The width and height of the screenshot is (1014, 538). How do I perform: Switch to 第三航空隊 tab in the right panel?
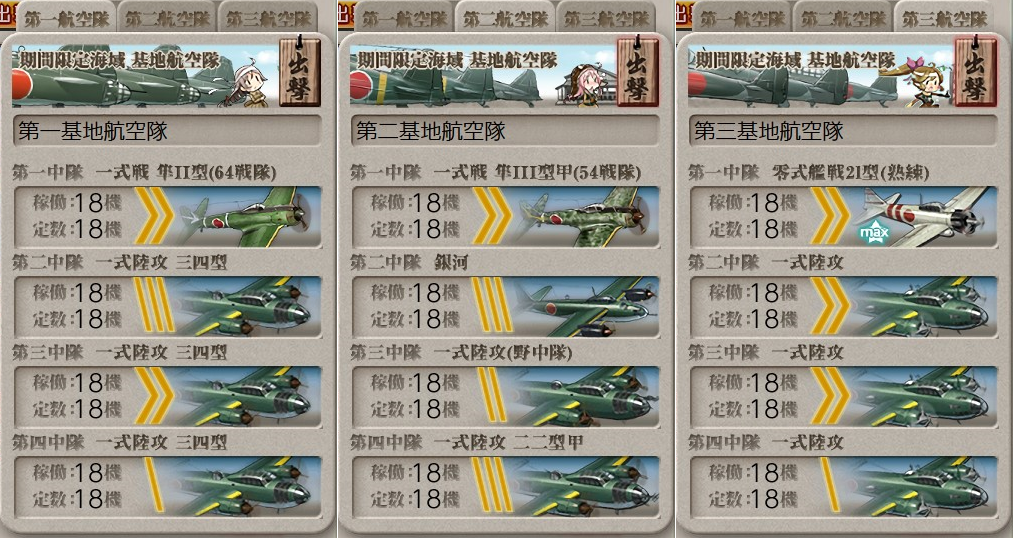(944, 17)
